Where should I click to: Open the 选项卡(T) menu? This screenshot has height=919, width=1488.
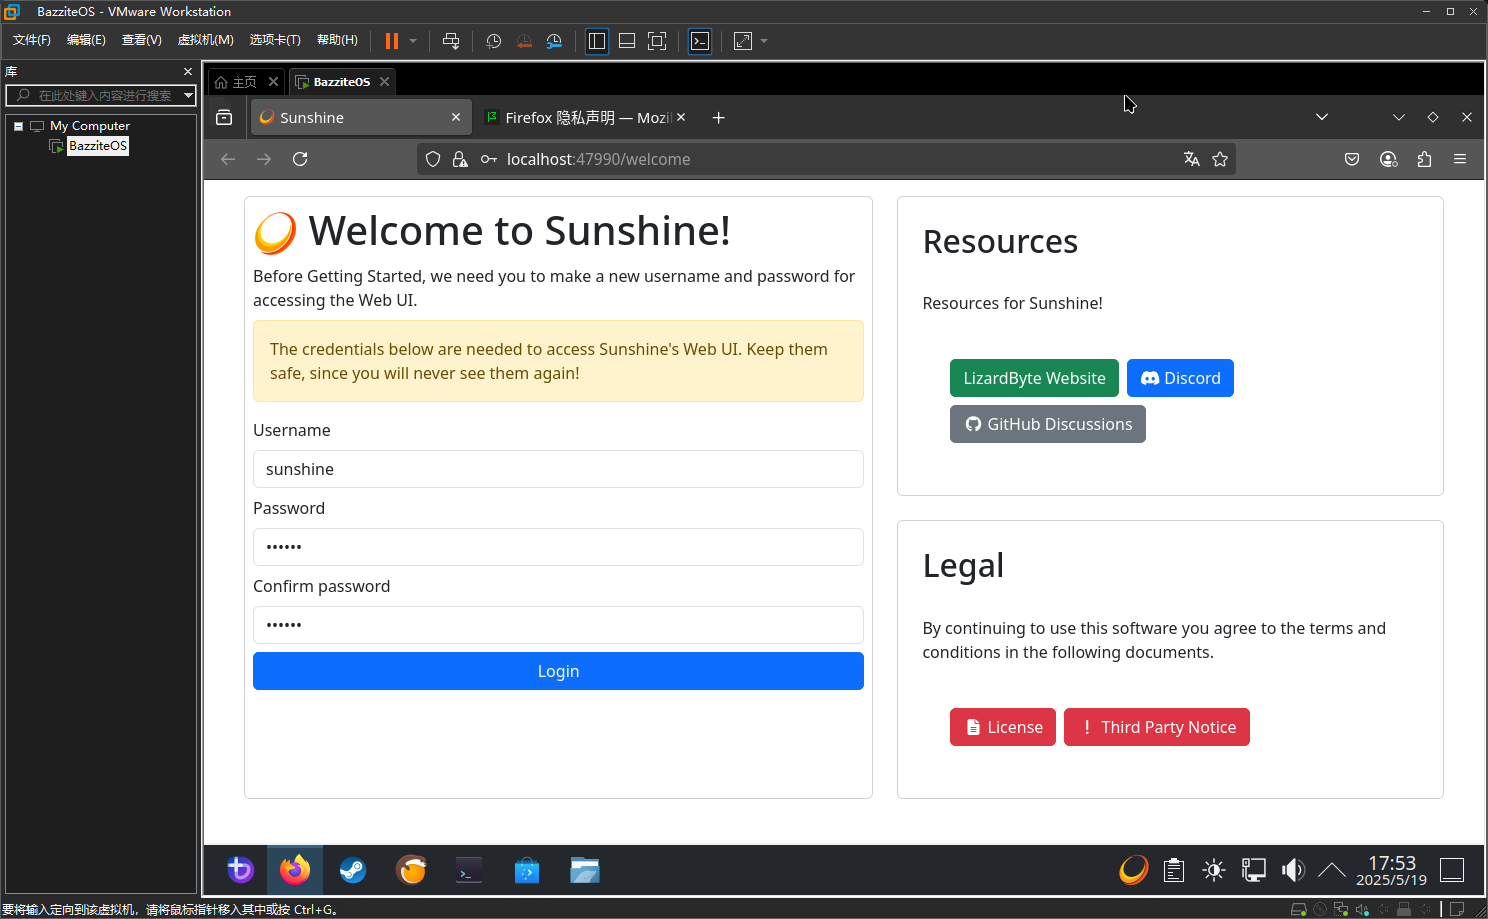275,40
